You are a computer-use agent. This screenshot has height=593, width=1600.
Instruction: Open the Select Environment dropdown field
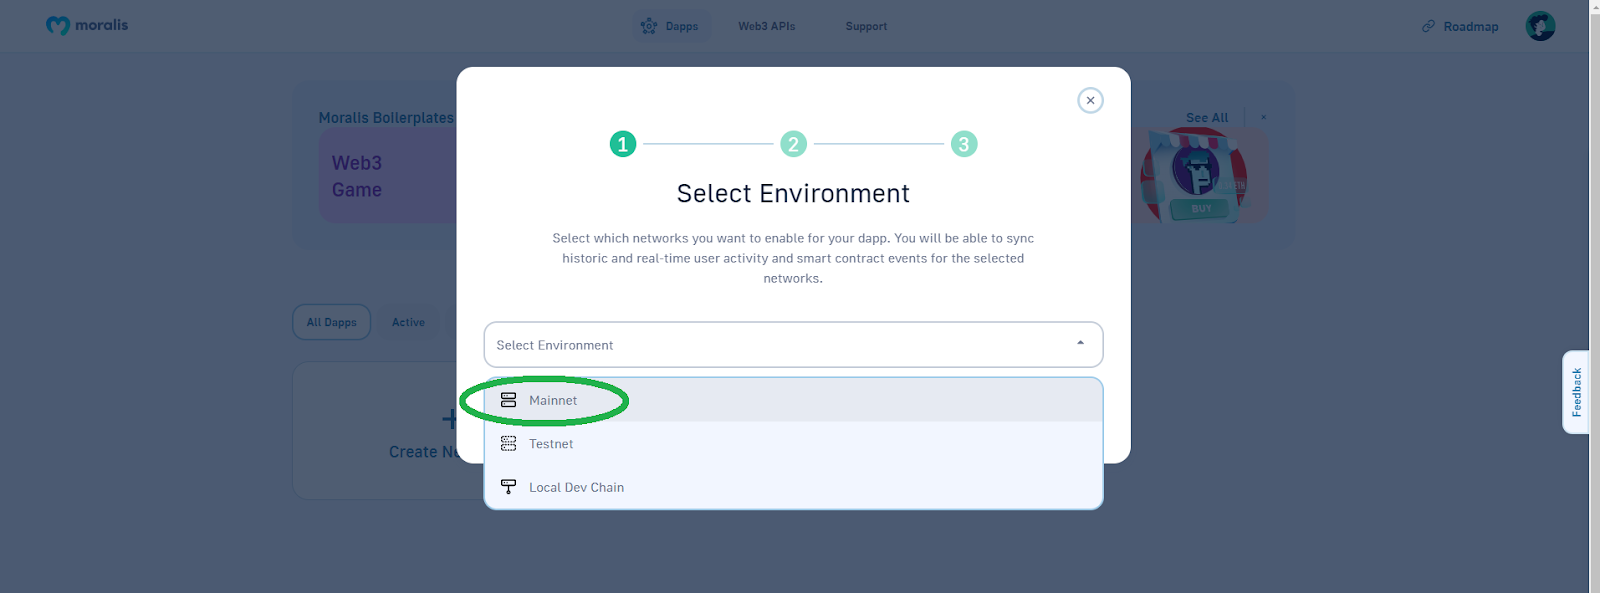click(793, 345)
